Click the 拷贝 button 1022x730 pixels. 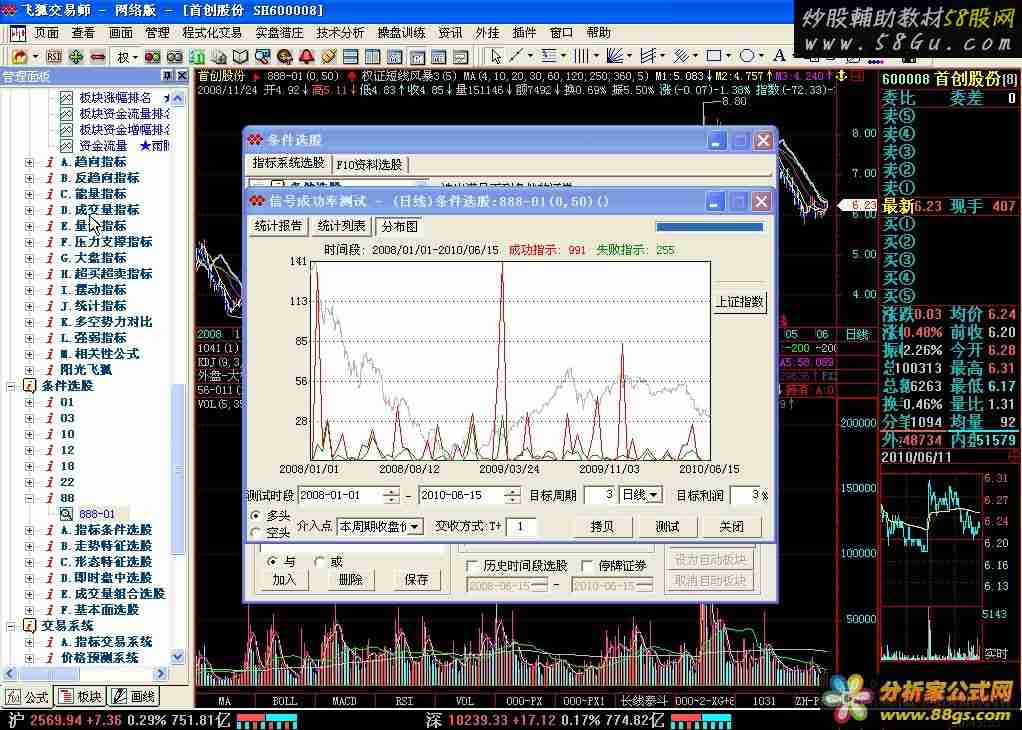[x=602, y=526]
